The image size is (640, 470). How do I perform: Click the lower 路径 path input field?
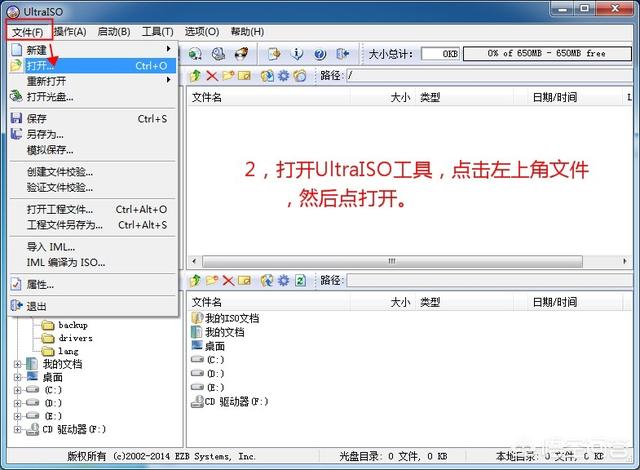tap(490, 281)
